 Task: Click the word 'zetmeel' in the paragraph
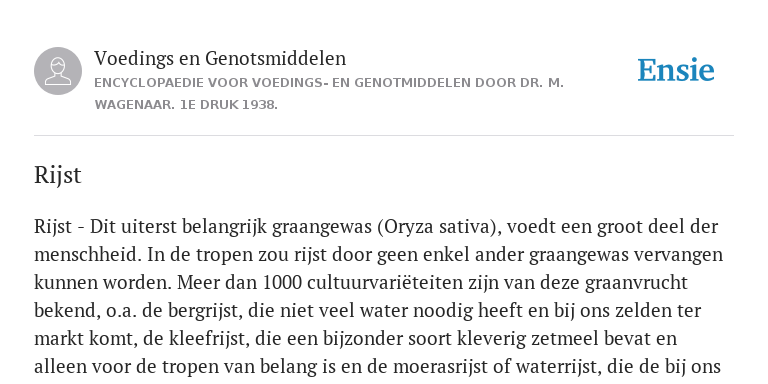(x=565, y=338)
